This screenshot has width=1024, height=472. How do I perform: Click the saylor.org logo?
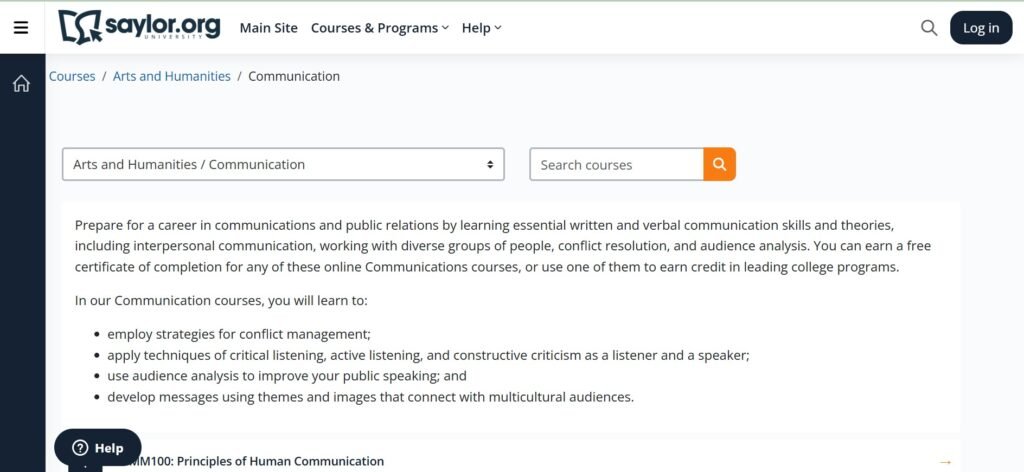(139, 27)
